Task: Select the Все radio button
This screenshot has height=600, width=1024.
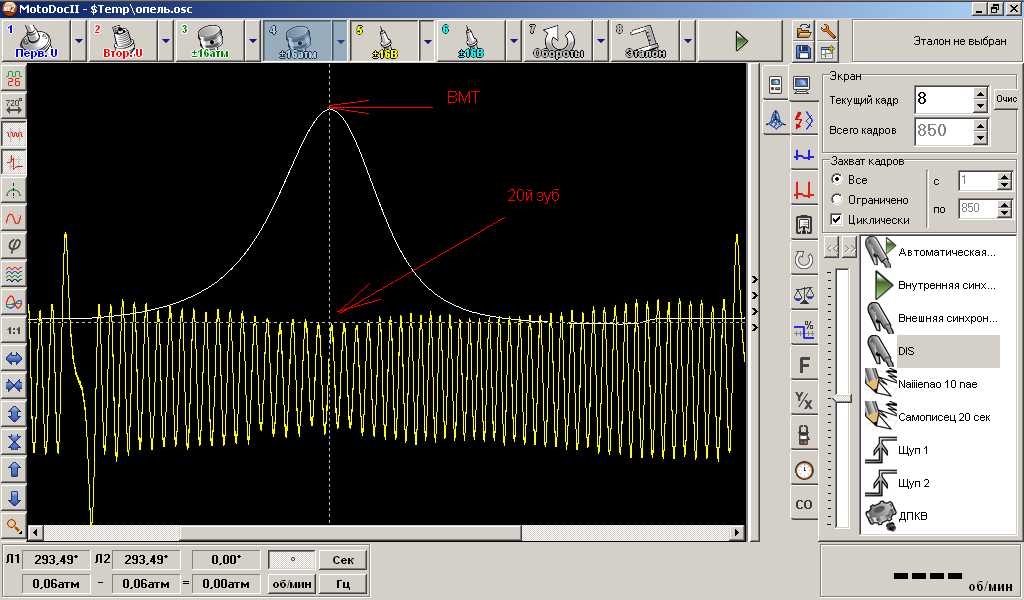Action: pyautogui.click(x=838, y=180)
